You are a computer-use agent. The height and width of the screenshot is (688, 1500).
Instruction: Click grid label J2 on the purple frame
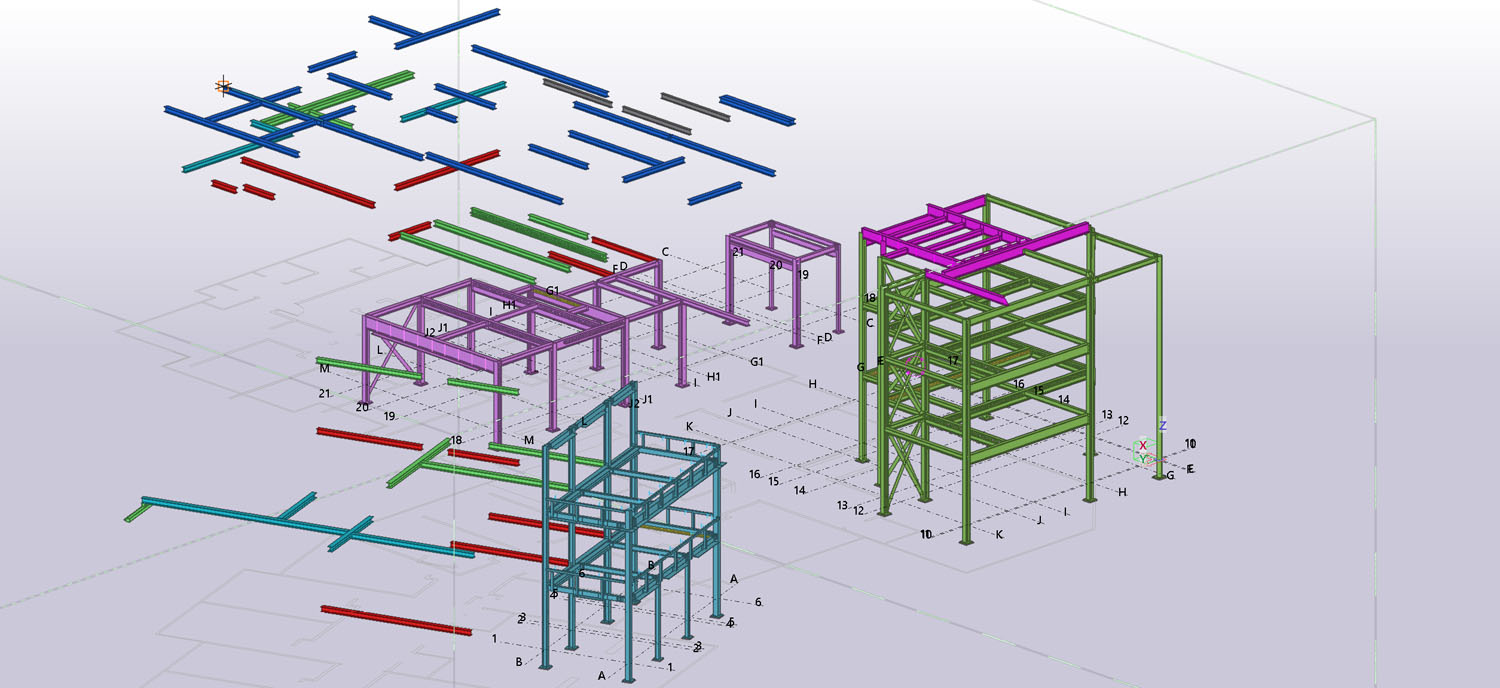(x=429, y=332)
